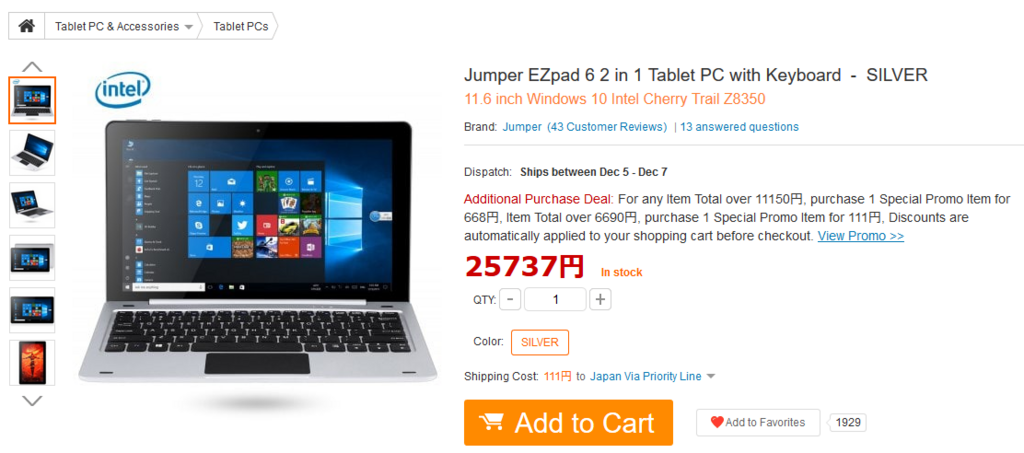Decrease quantity with minus button
The height and width of the screenshot is (453, 1024).
(510, 300)
